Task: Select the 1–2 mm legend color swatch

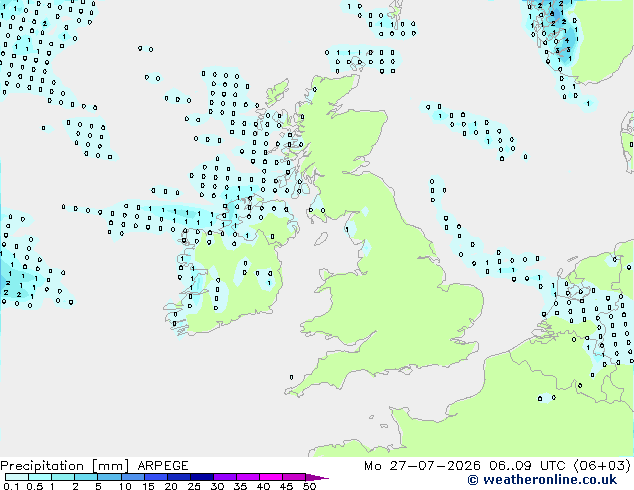Action: pyautogui.click(x=63, y=477)
